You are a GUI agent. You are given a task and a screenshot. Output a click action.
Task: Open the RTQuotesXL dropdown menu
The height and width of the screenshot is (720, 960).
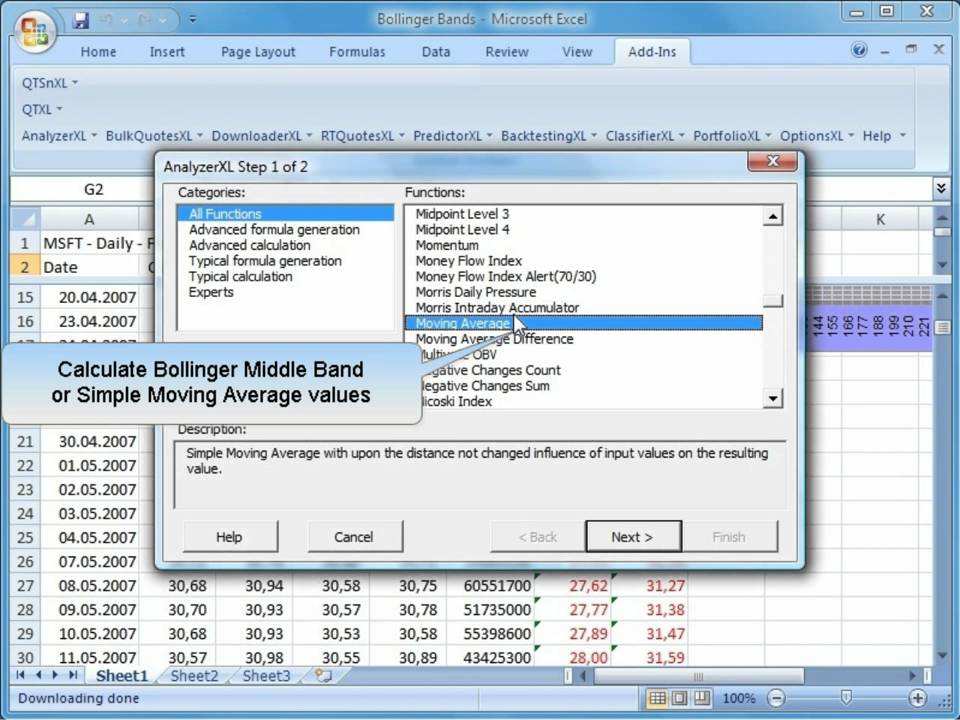[x=362, y=136]
